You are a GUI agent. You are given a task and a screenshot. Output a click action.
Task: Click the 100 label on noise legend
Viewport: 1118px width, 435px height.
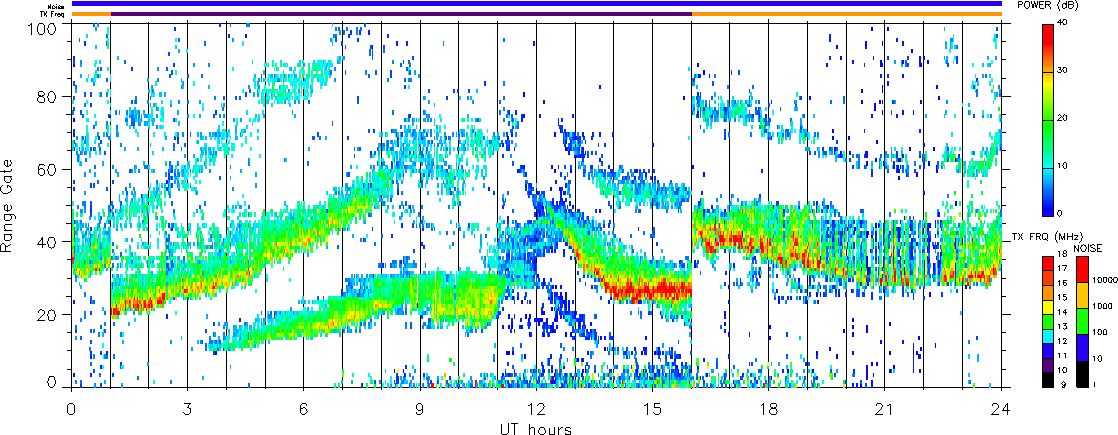(x=1098, y=332)
